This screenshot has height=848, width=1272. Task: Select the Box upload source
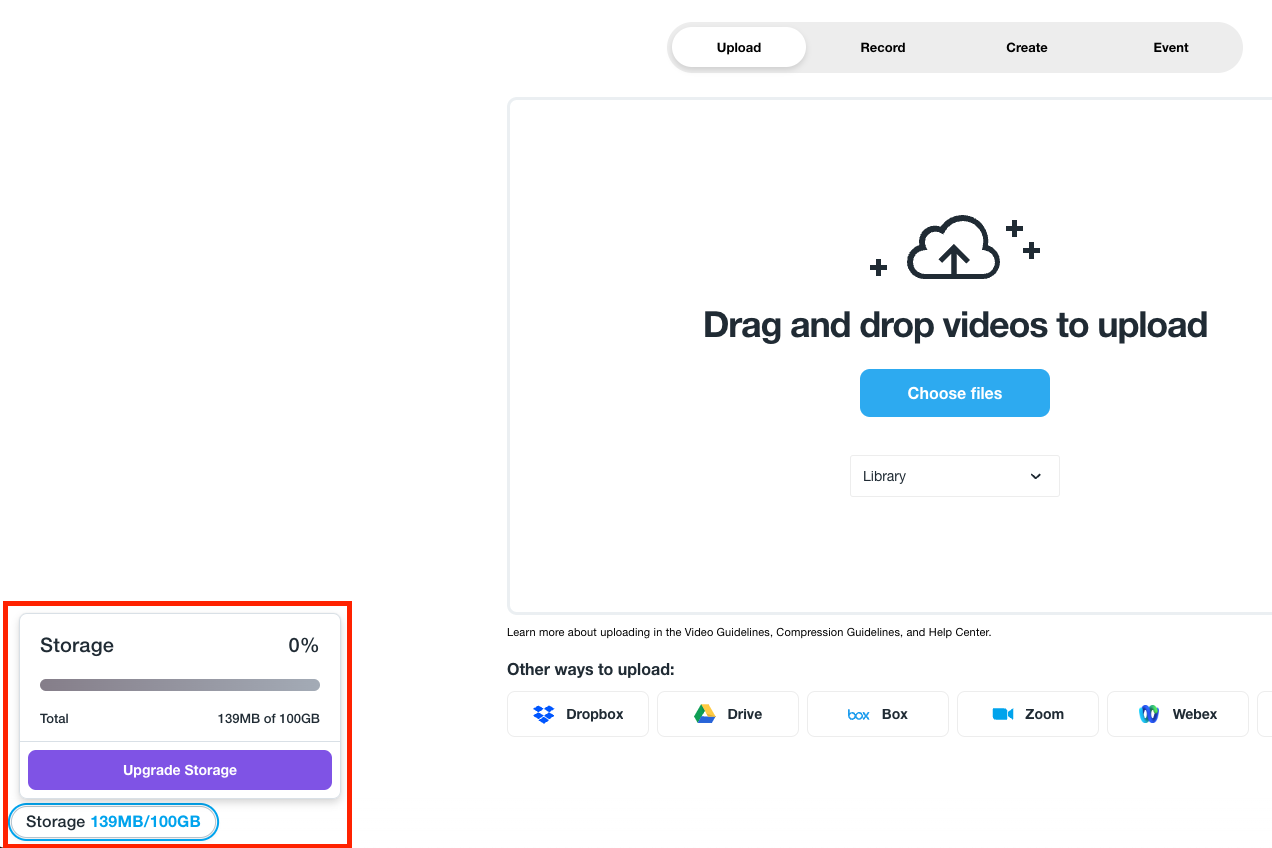[x=878, y=714]
